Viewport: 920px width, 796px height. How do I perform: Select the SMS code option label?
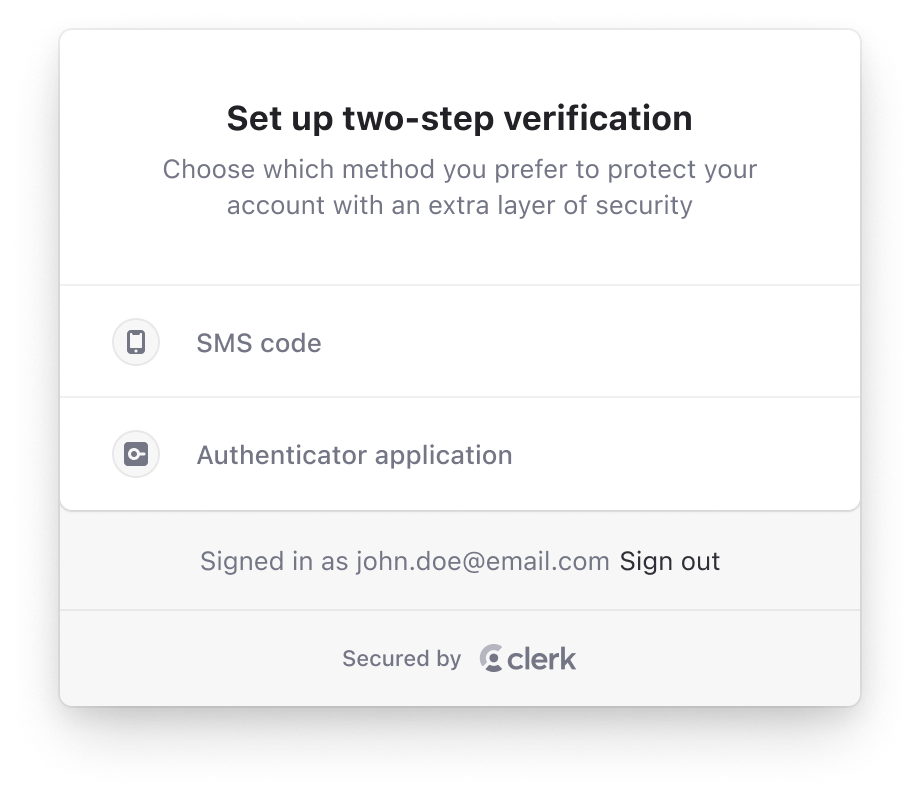258,343
